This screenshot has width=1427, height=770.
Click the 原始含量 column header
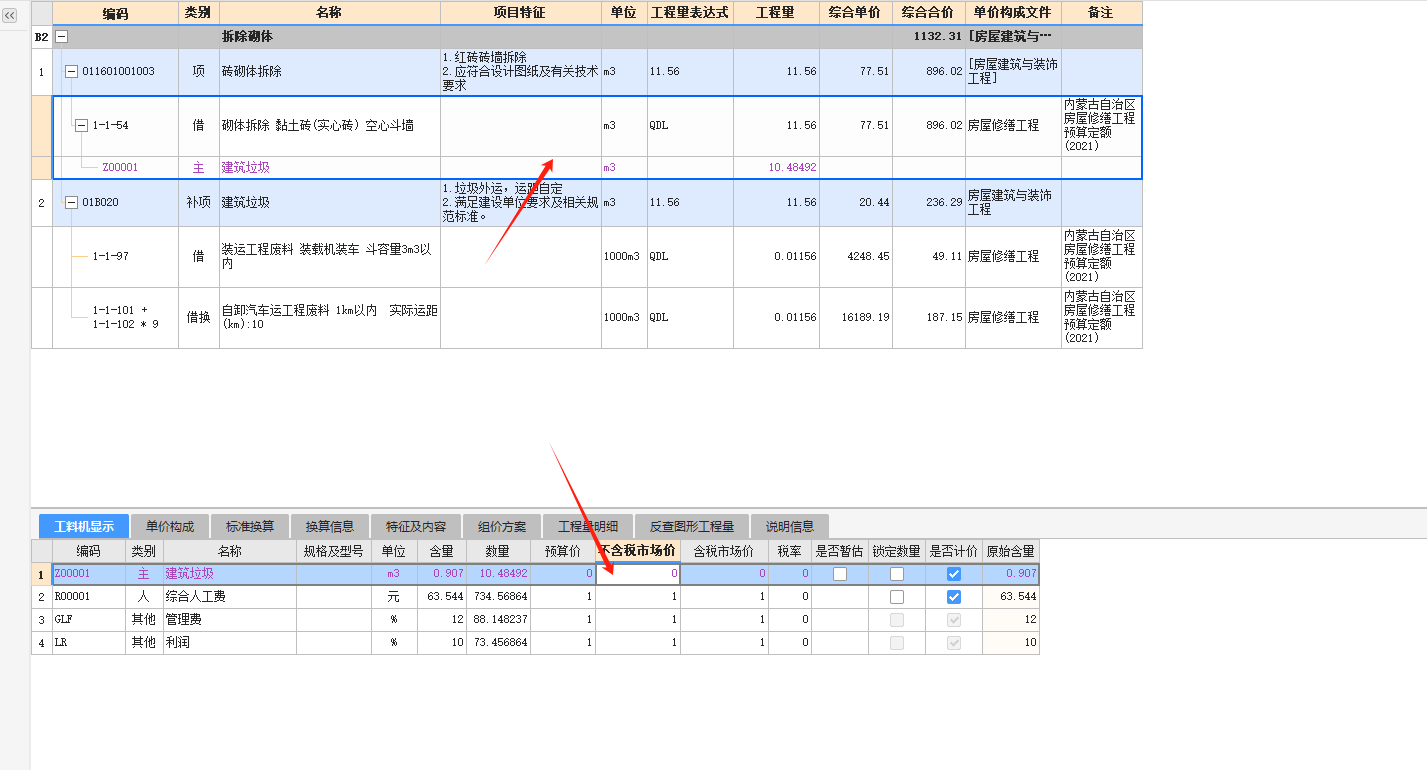pyautogui.click(x=1011, y=551)
